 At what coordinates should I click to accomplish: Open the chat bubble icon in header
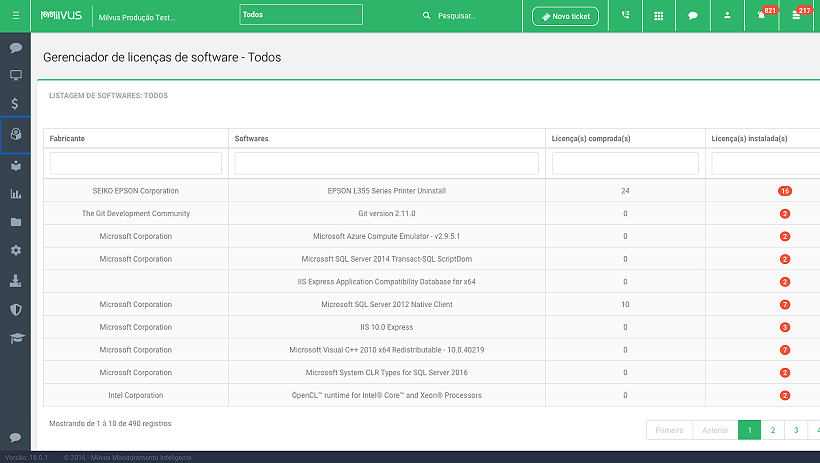[693, 16]
